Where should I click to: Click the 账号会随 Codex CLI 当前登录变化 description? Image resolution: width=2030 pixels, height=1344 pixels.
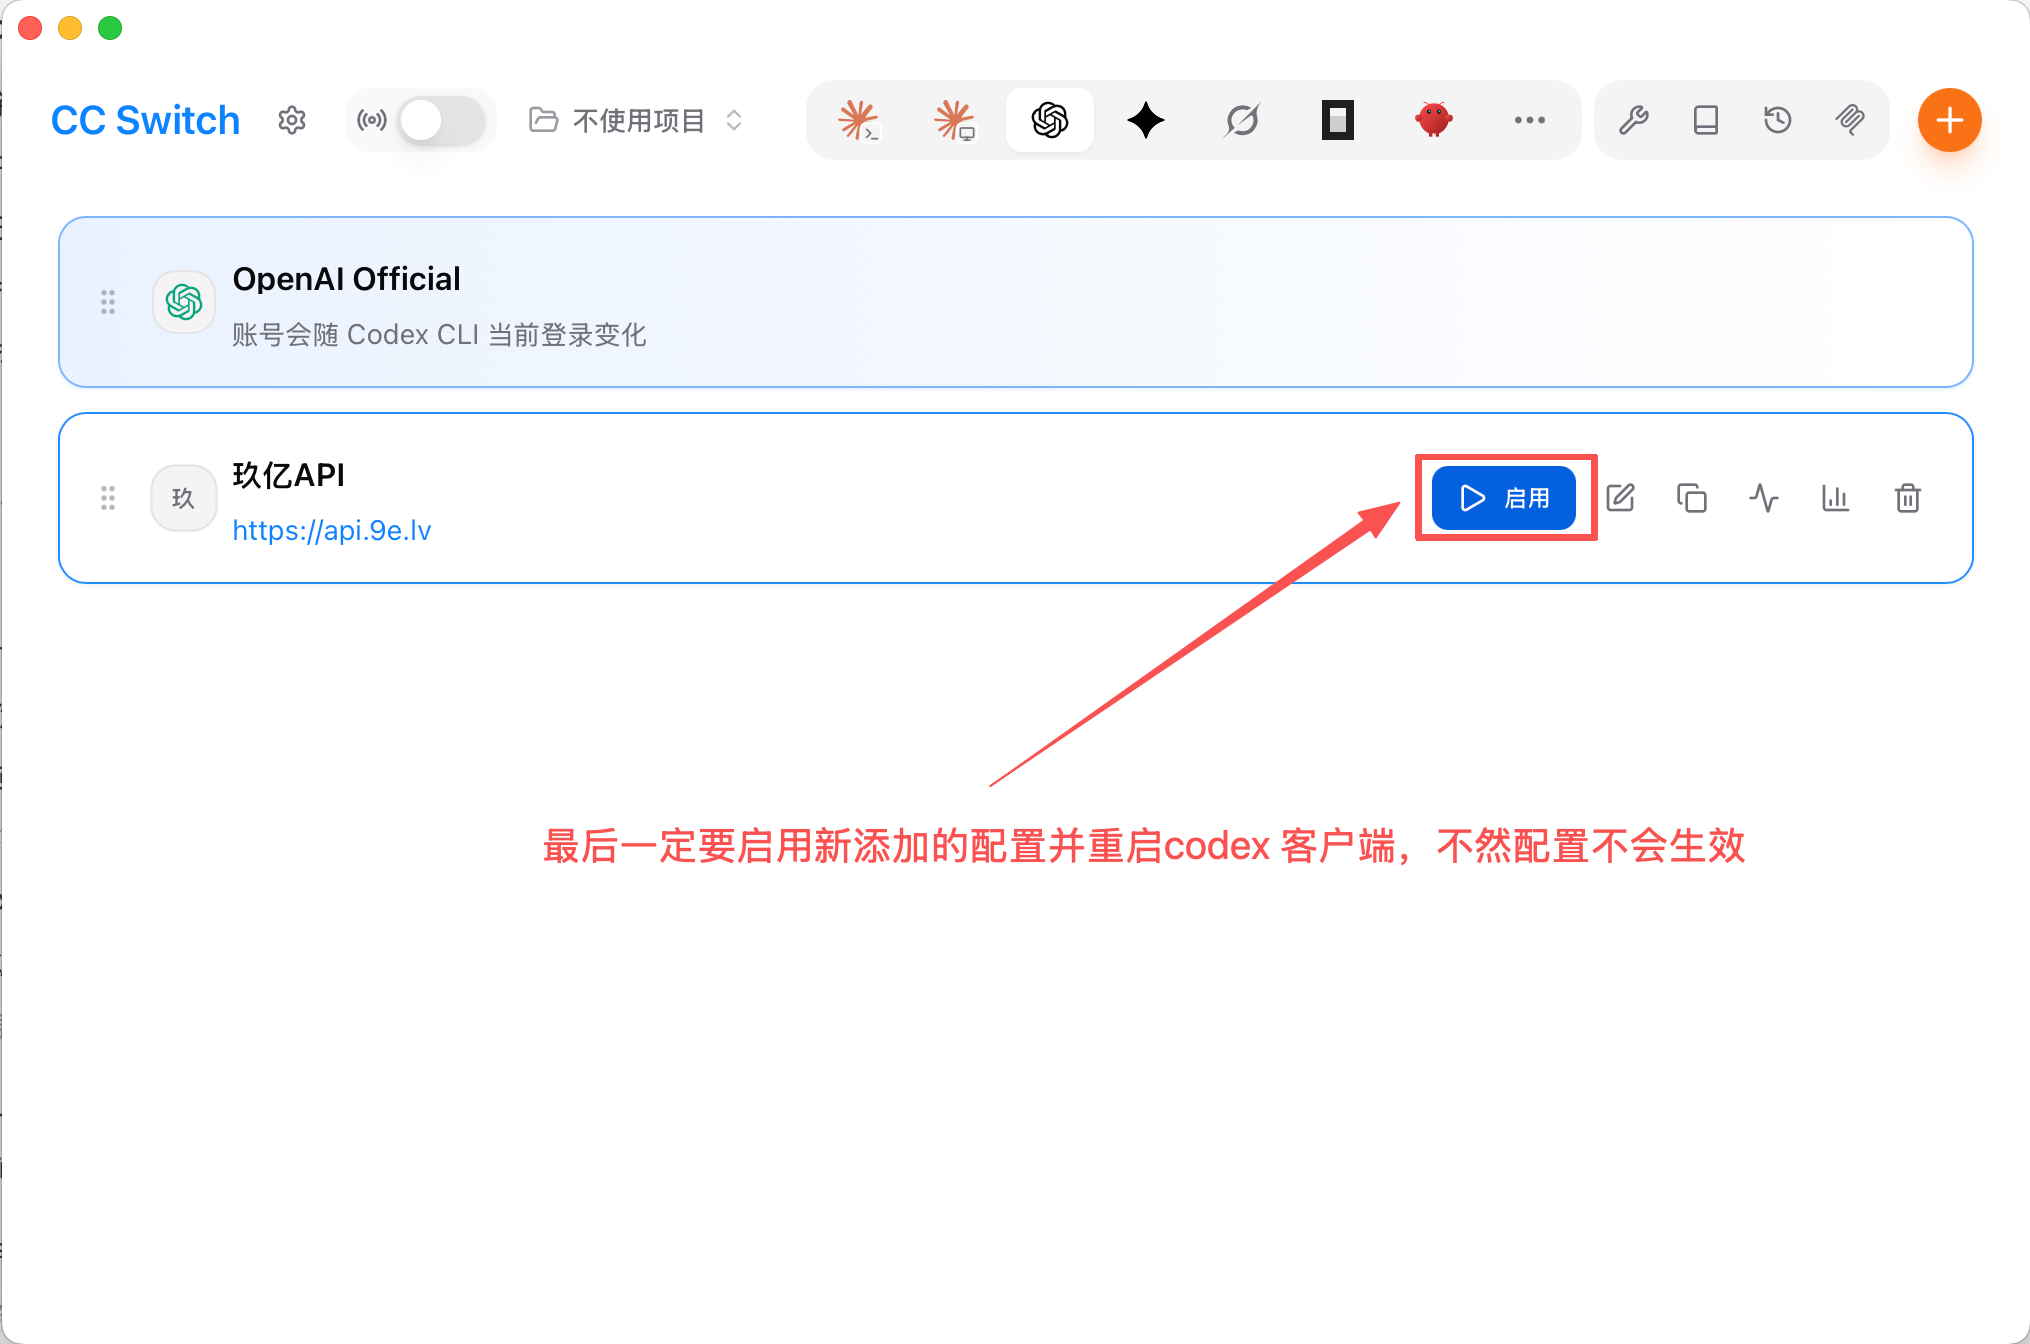439,335
